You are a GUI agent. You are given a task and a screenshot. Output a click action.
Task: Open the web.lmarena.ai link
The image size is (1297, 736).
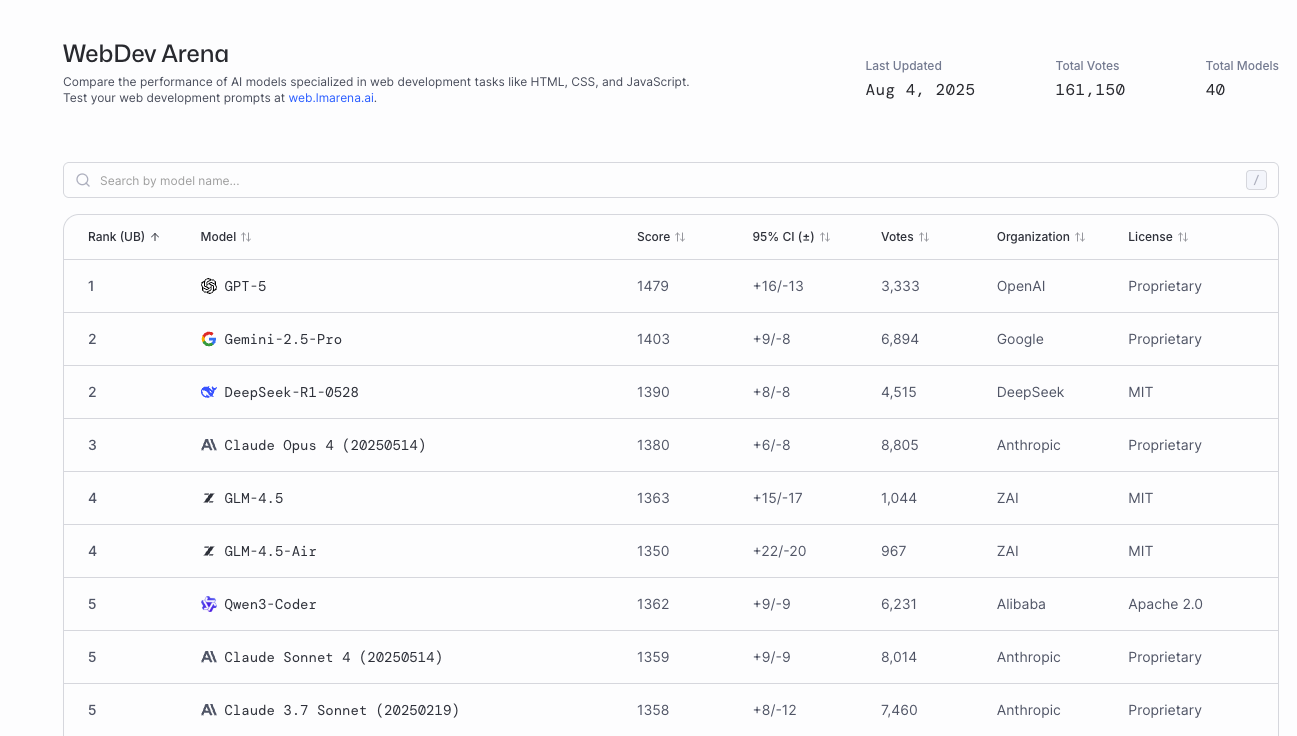point(332,98)
